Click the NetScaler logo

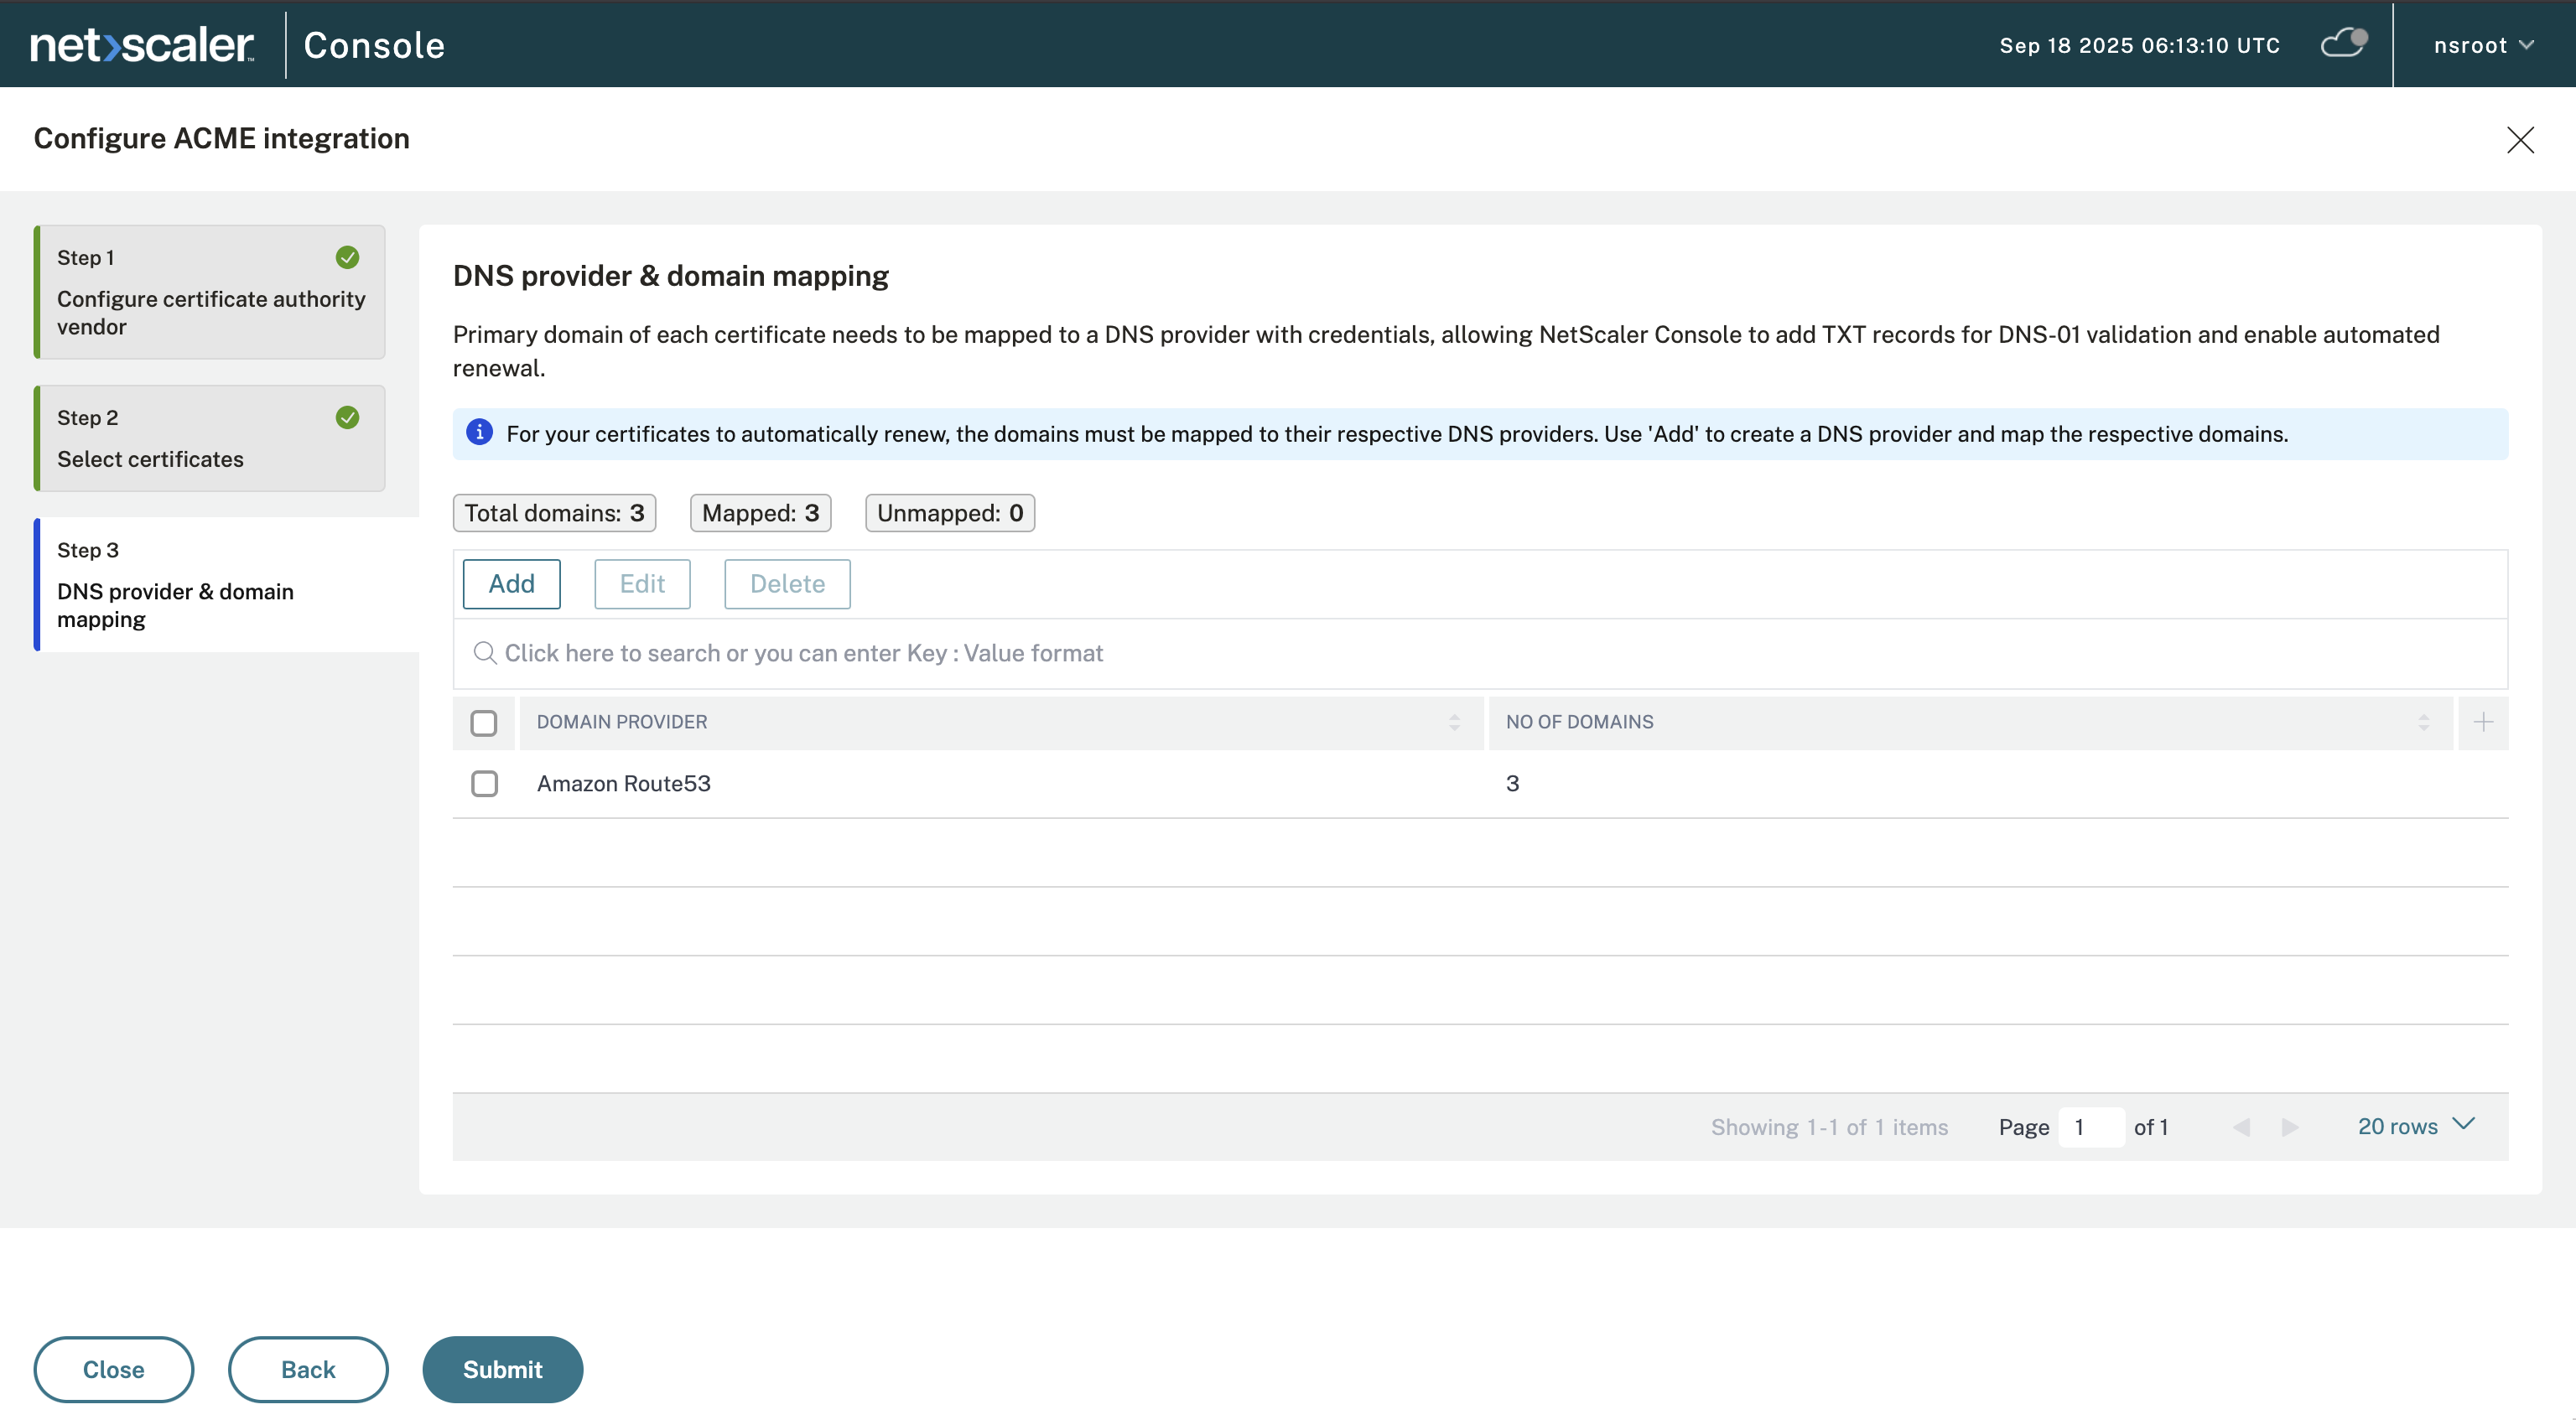(141, 45)
